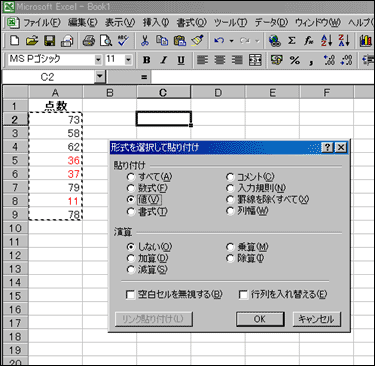The image size is (375, 366).
Task: Open the font size dropdown
Action: (x=128, y=60)
